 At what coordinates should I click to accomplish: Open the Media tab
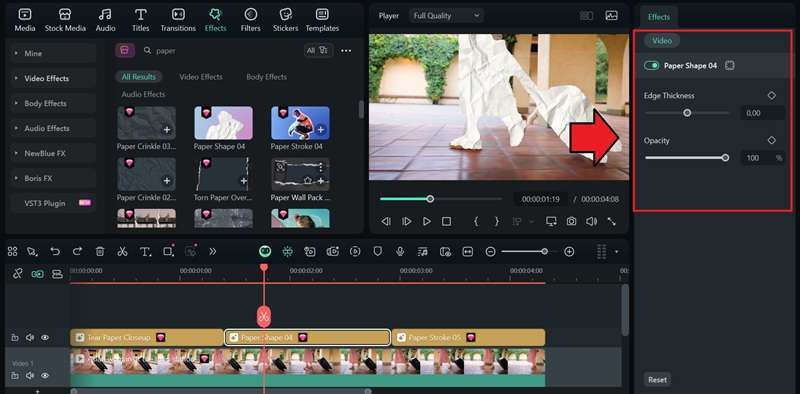[24, 20]
